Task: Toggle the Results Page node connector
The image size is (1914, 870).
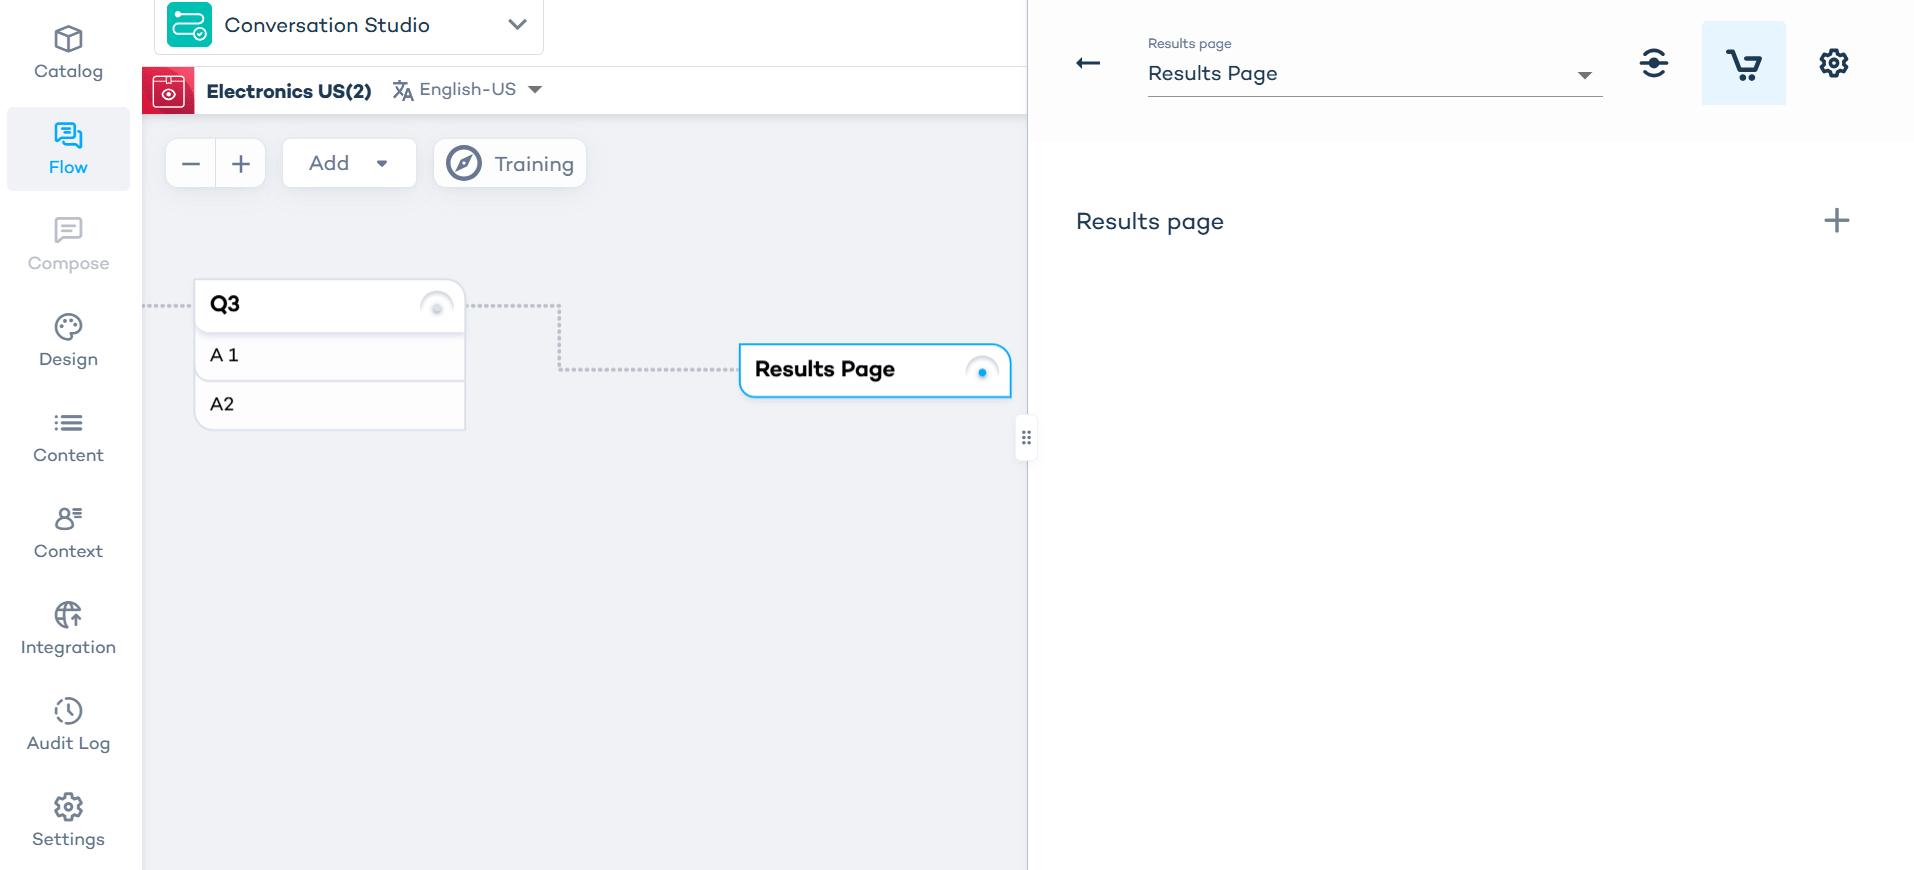Action: point(982,372)
